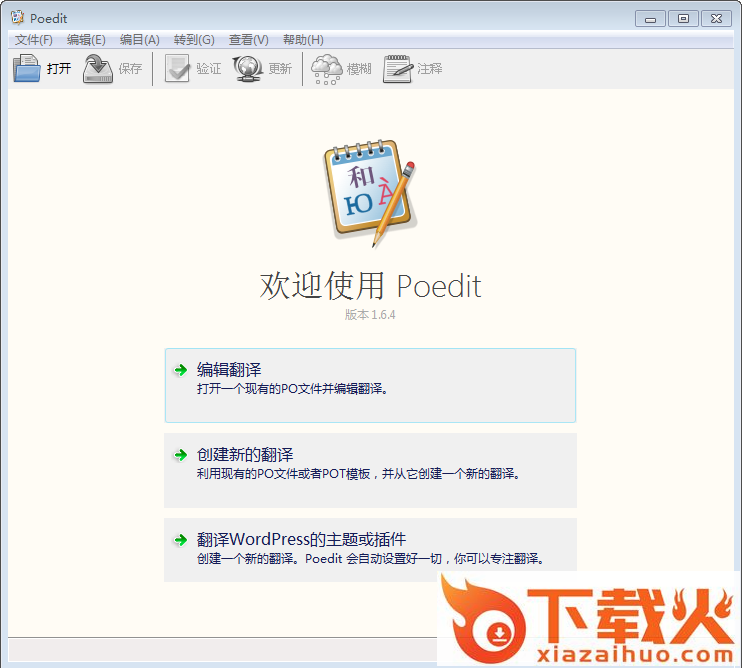
Task: Click the 更新 toolbar label
Action: [280, 69]
